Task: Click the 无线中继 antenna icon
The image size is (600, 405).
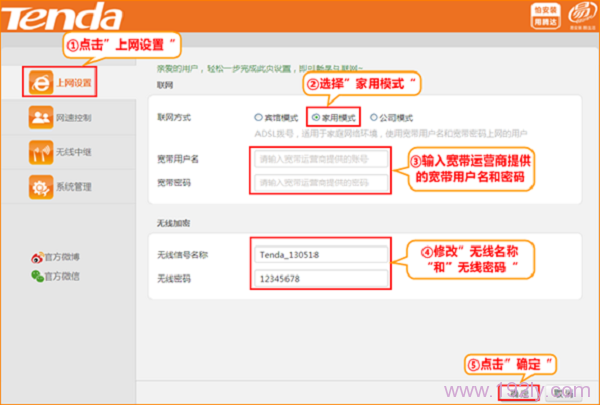Action: 40,152
